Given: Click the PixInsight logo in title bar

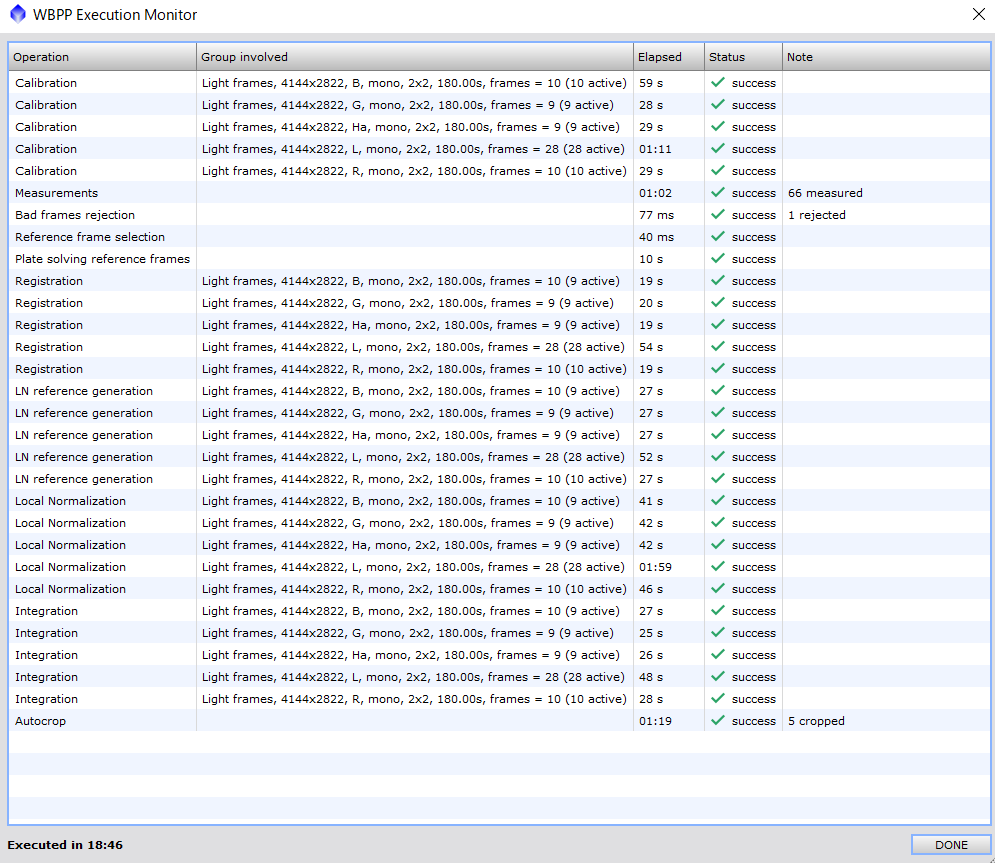Looking at the screenshot, I should [18, 14].
